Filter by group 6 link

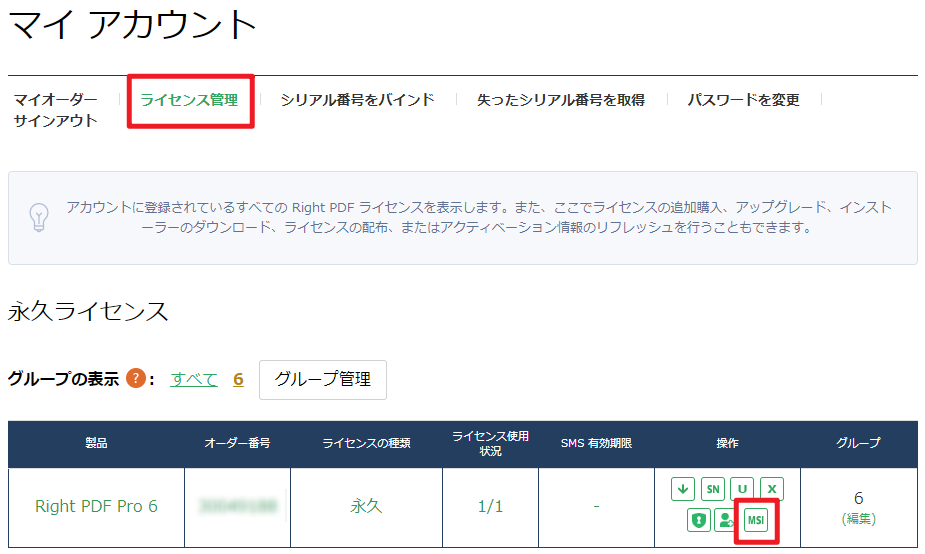pyautogui.click(x=238, y=379)
